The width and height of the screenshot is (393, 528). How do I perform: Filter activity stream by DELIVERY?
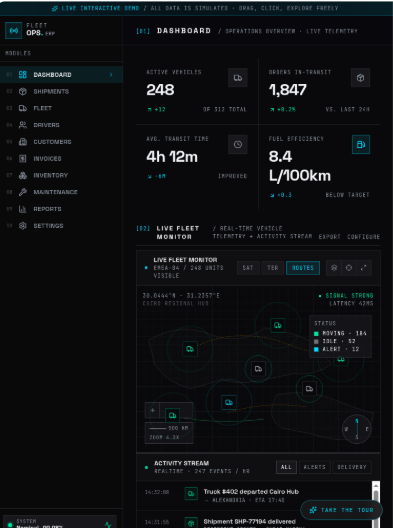tap(352, 467)
